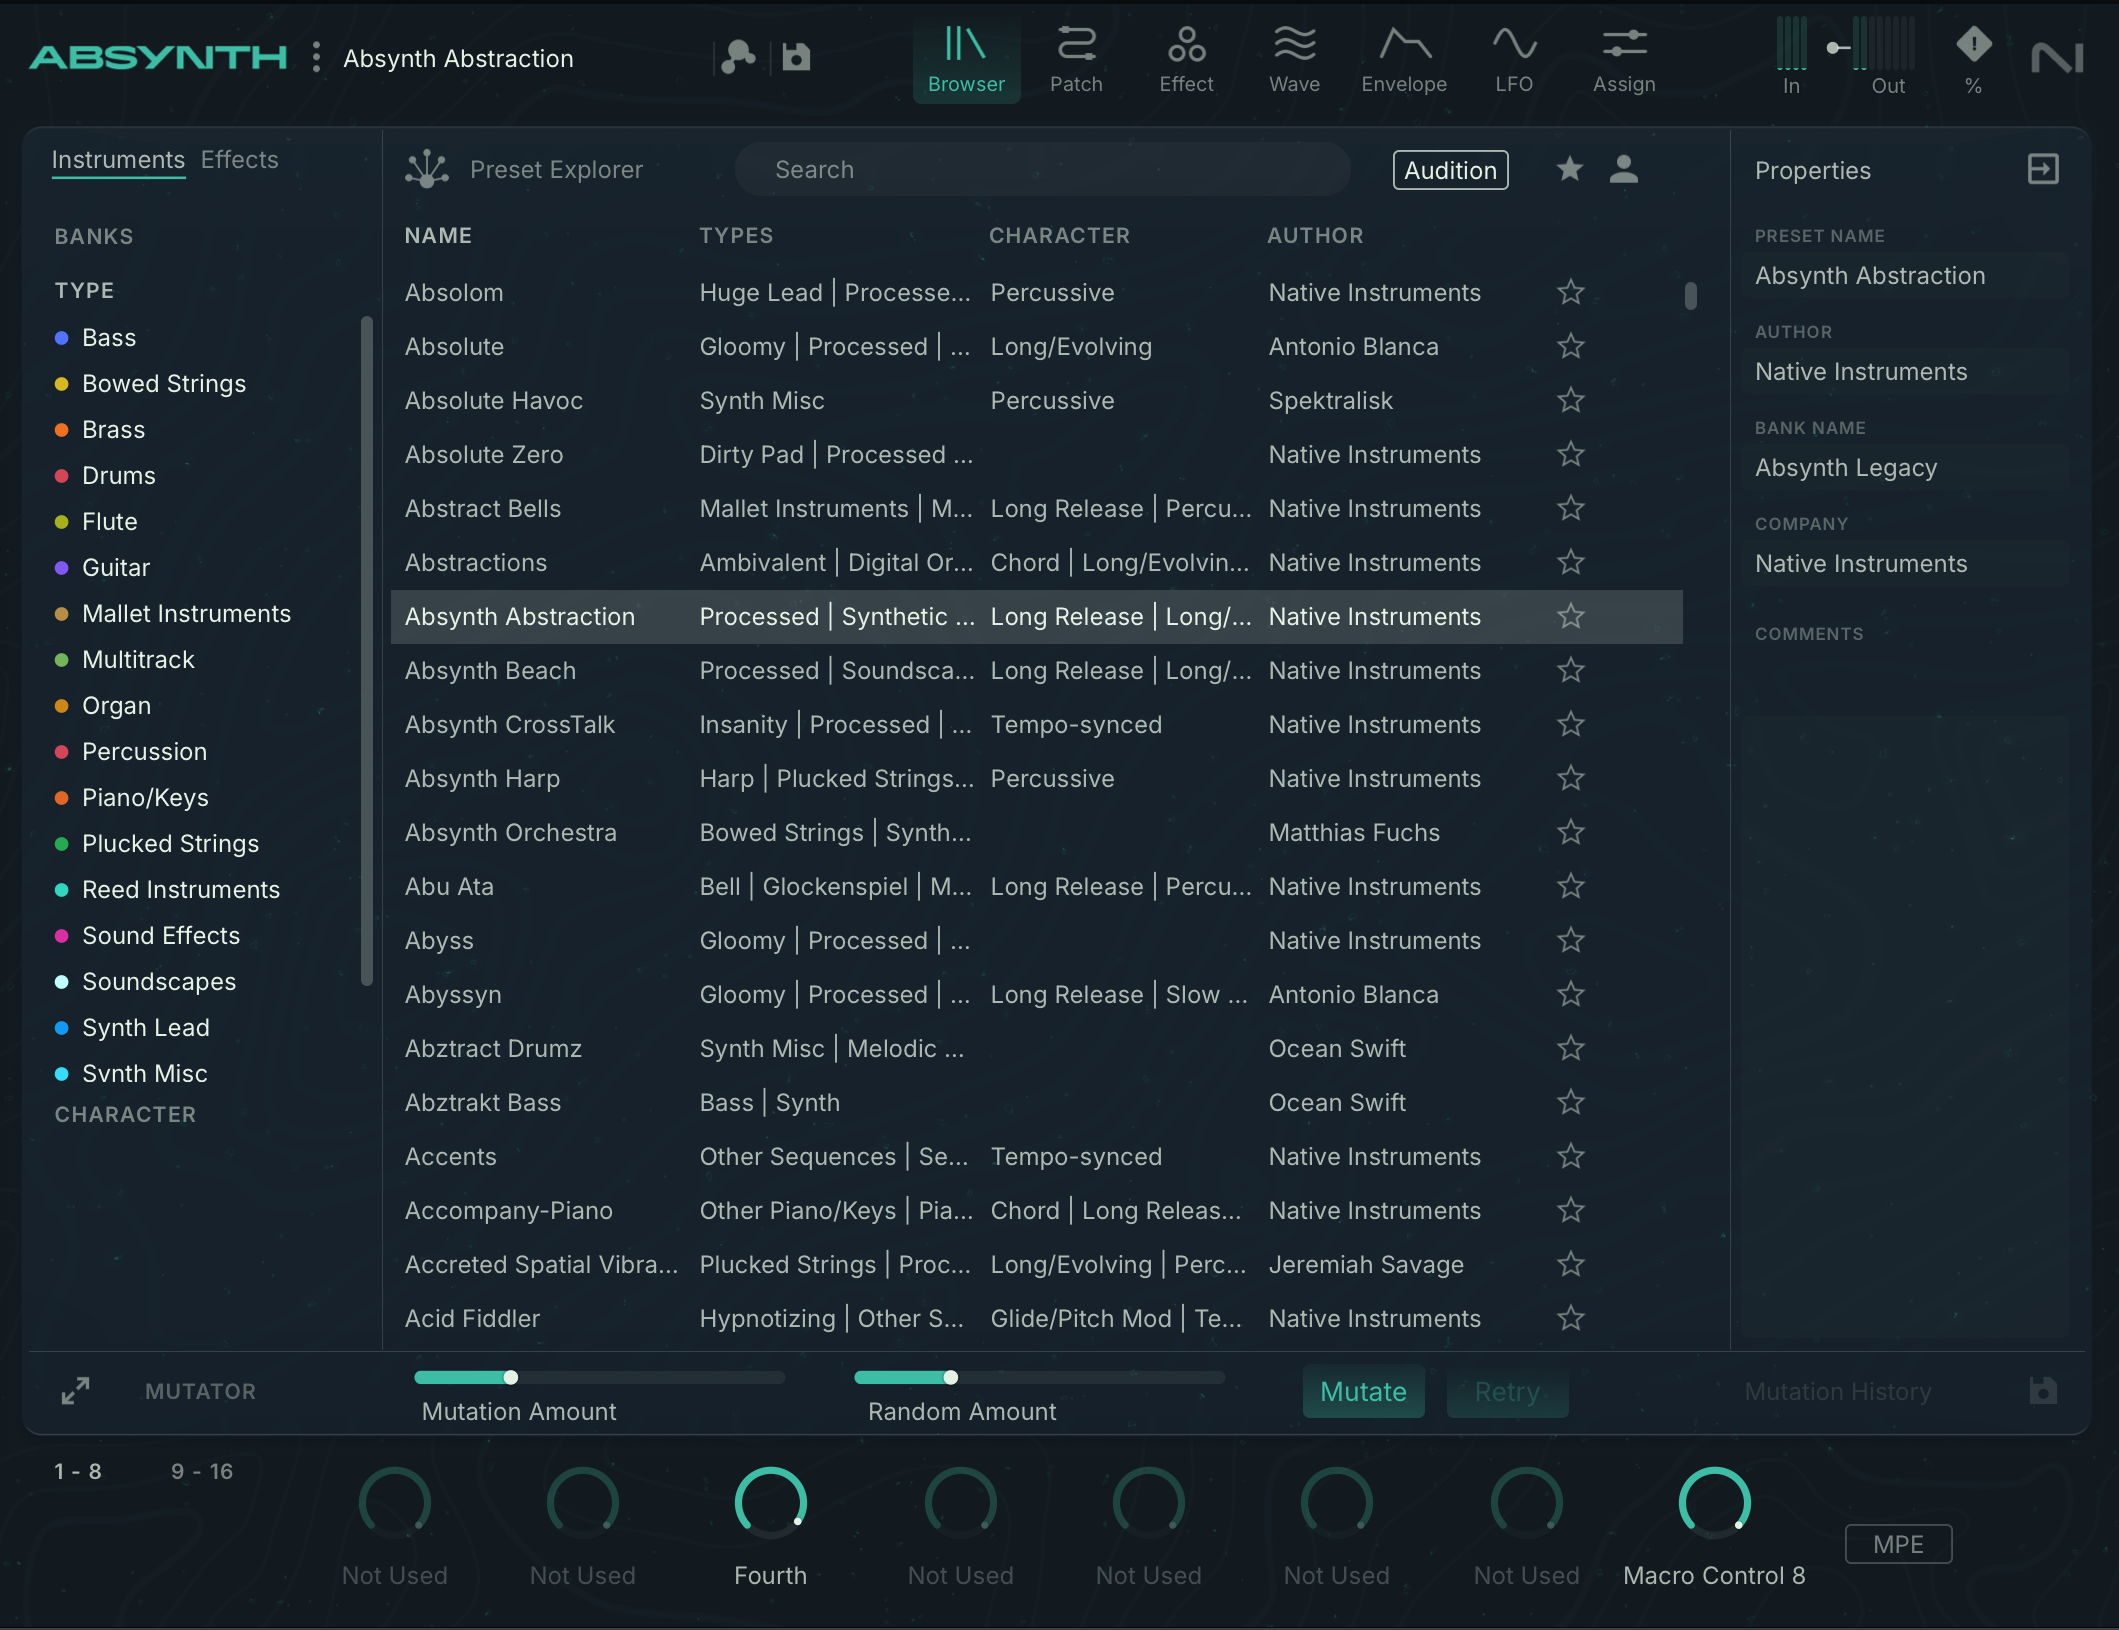
Task: Click inside the preset Search field
Action: (1042, 169)
